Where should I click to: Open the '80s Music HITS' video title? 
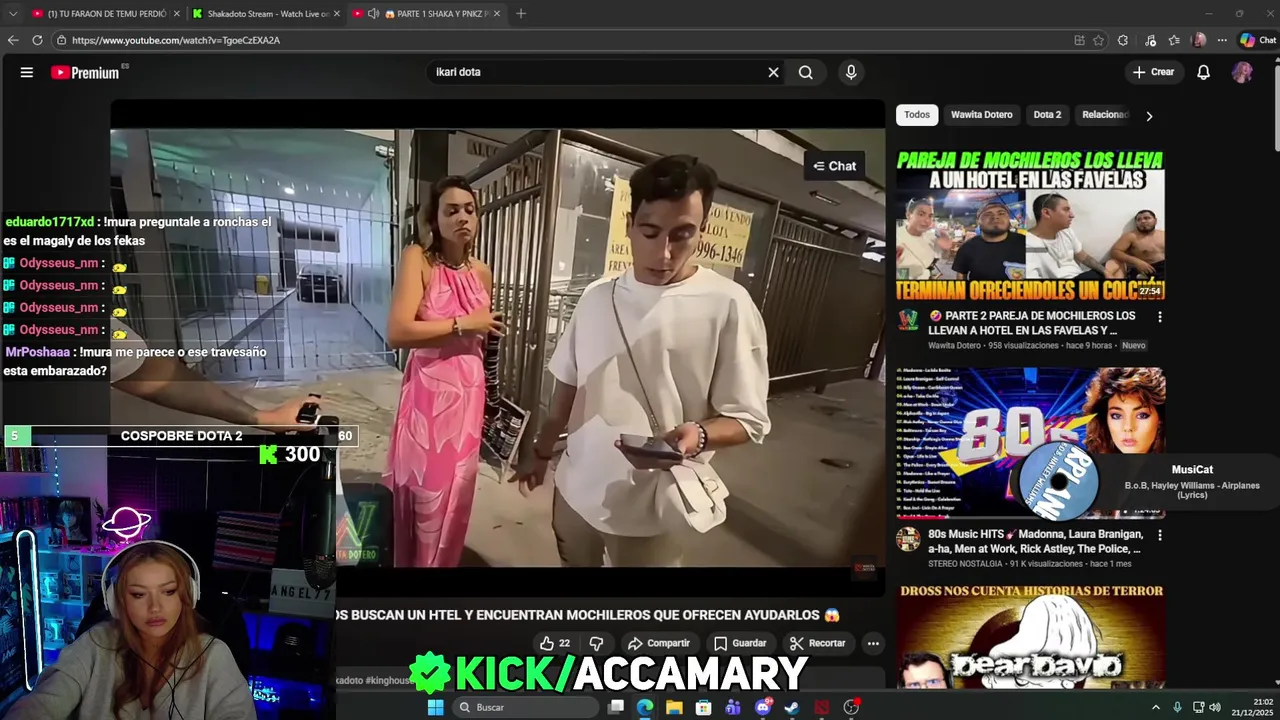[1035, 541]
